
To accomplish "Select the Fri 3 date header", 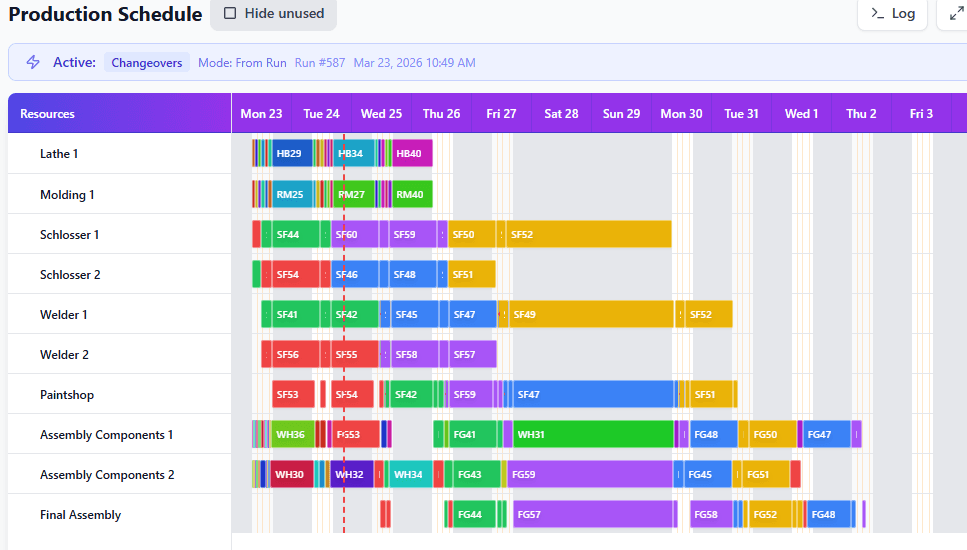I will point(921,113).
